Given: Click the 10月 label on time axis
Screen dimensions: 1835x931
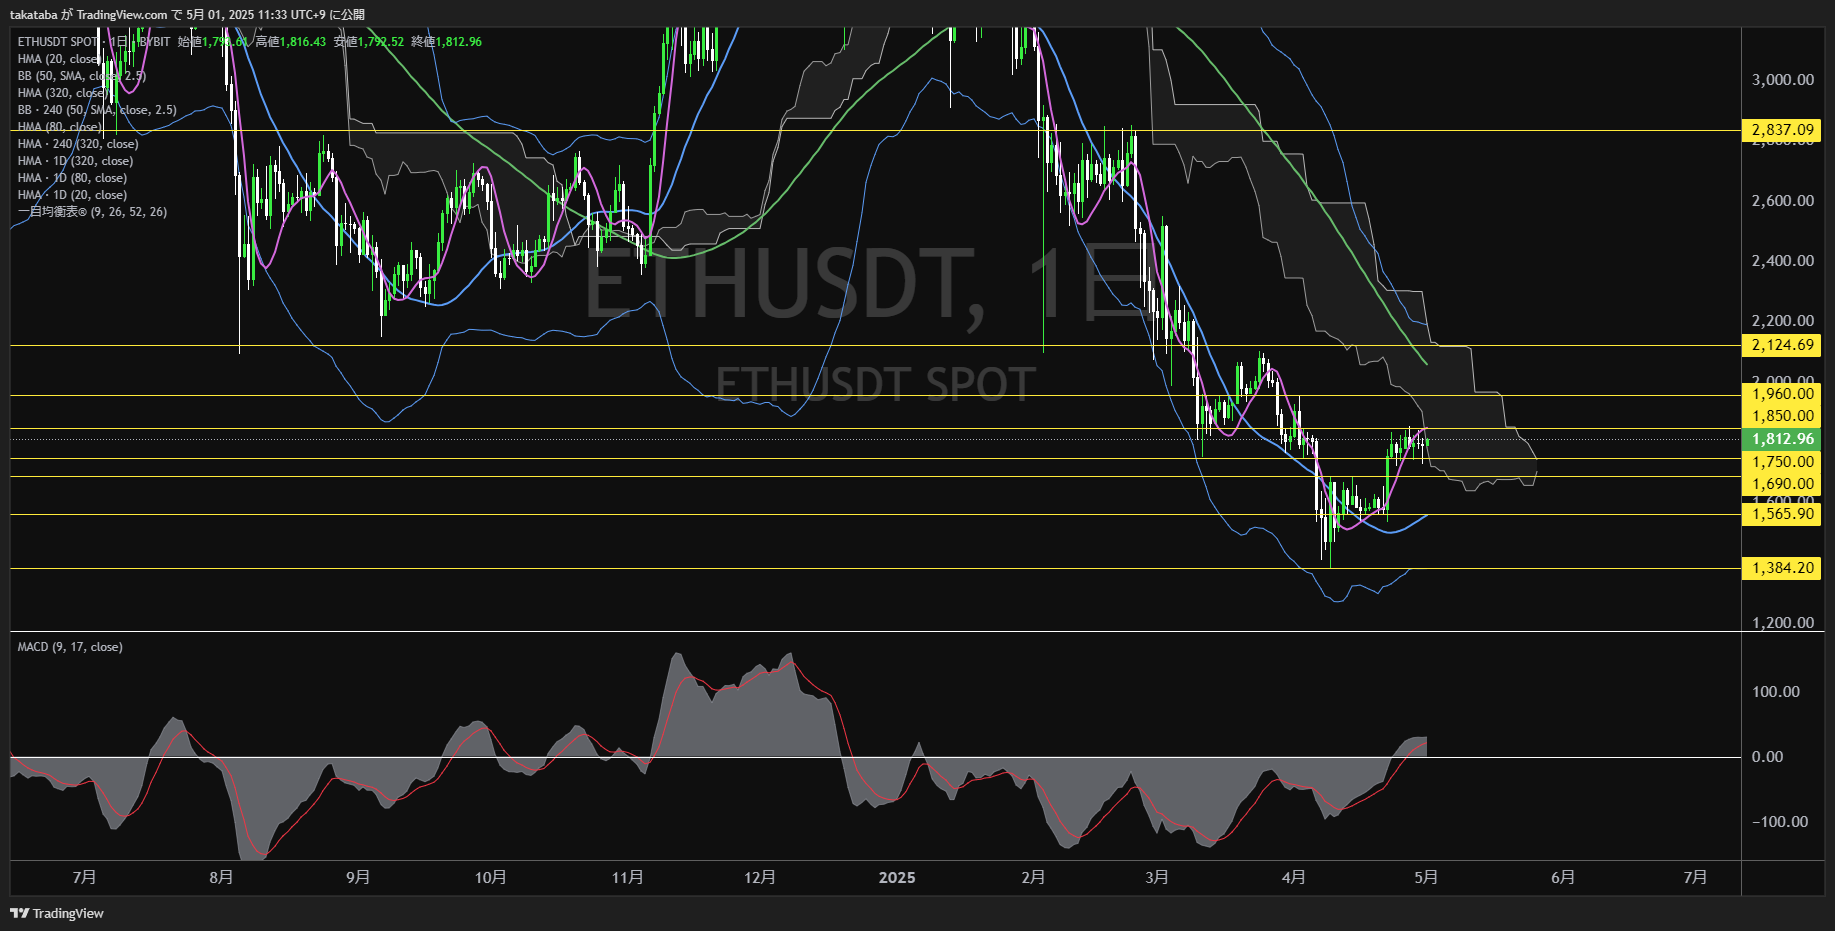Looking at the screenshot, I should 491,877.
